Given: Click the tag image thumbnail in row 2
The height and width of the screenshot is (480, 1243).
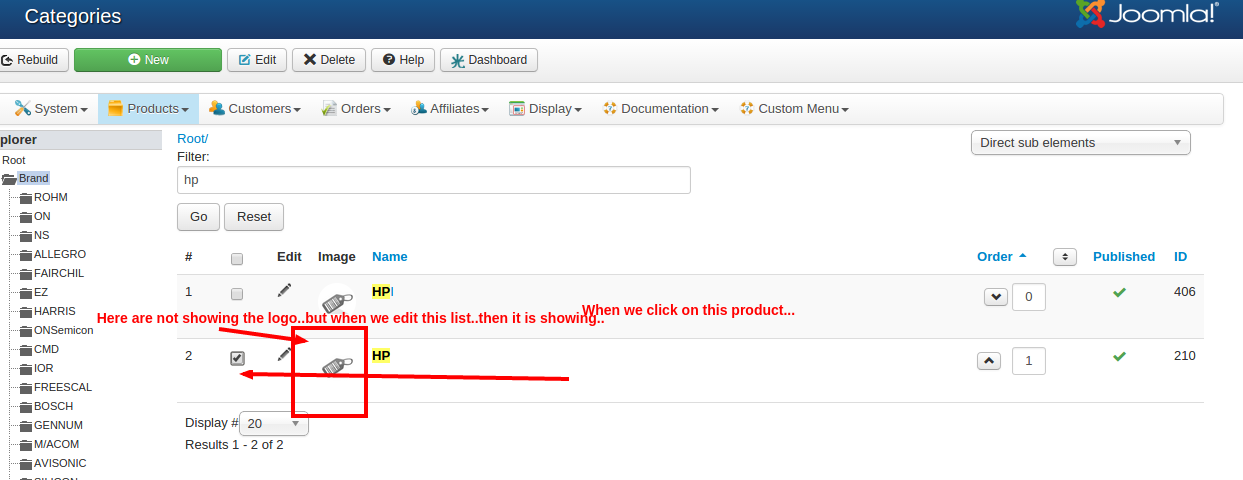Looking at the screenshot, I should tap(337, 366).
